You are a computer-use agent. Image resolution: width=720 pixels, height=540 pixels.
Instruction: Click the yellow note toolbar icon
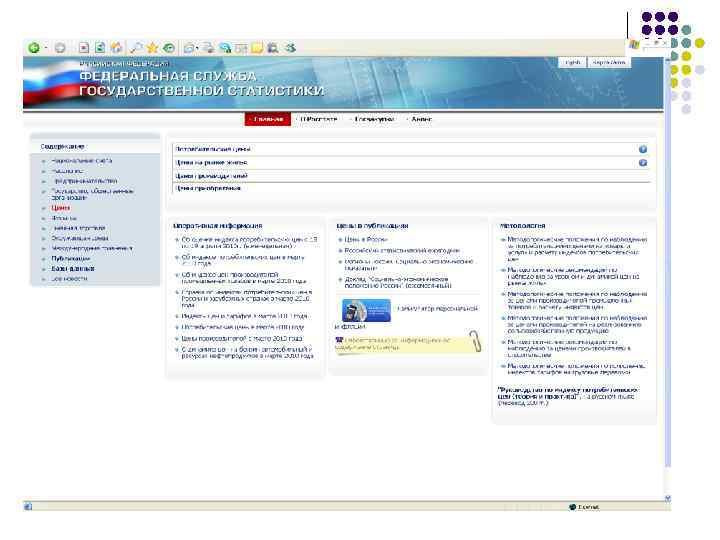point(257,48)
